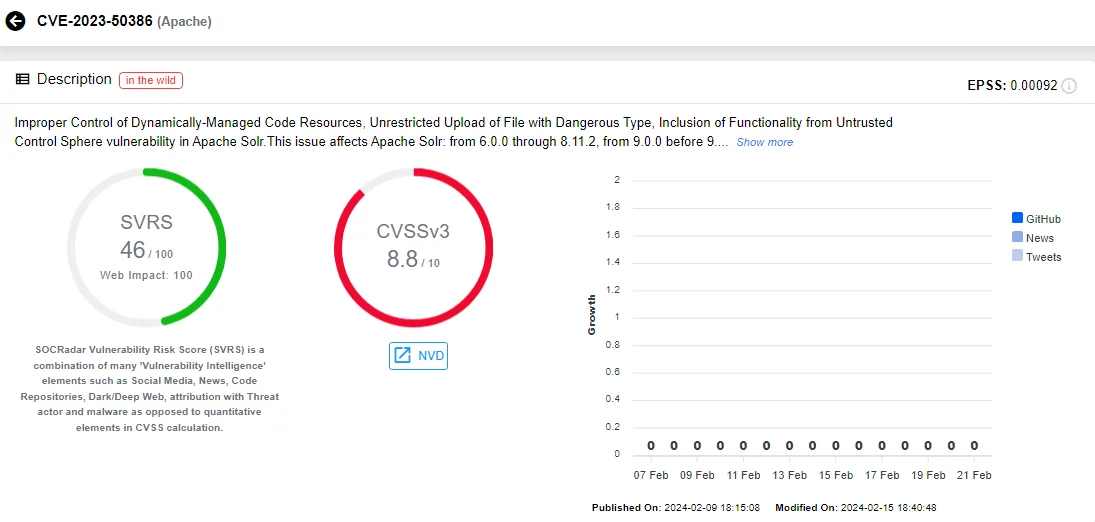The width and height of the screenshot is (1095, 522).
Task: Click the back arrow icon
Action: (x=15, y=22)
